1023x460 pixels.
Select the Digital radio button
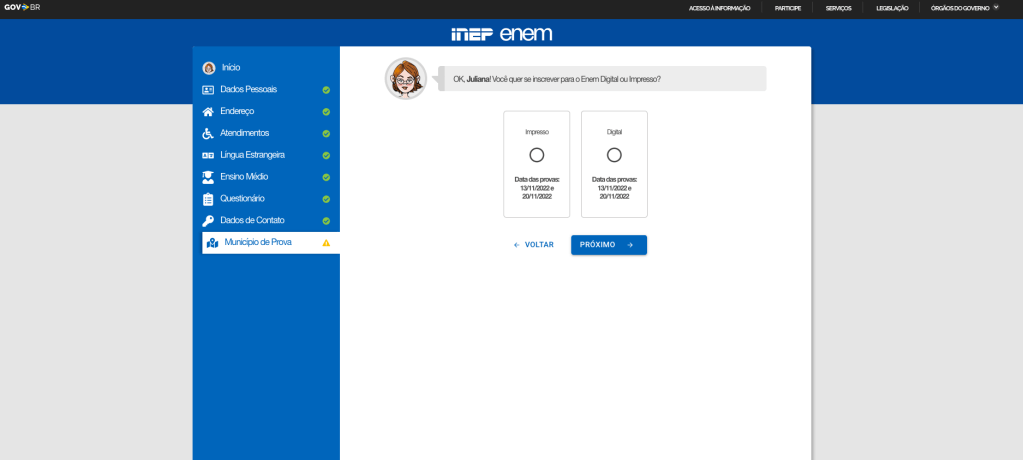[x=614, y=155]
